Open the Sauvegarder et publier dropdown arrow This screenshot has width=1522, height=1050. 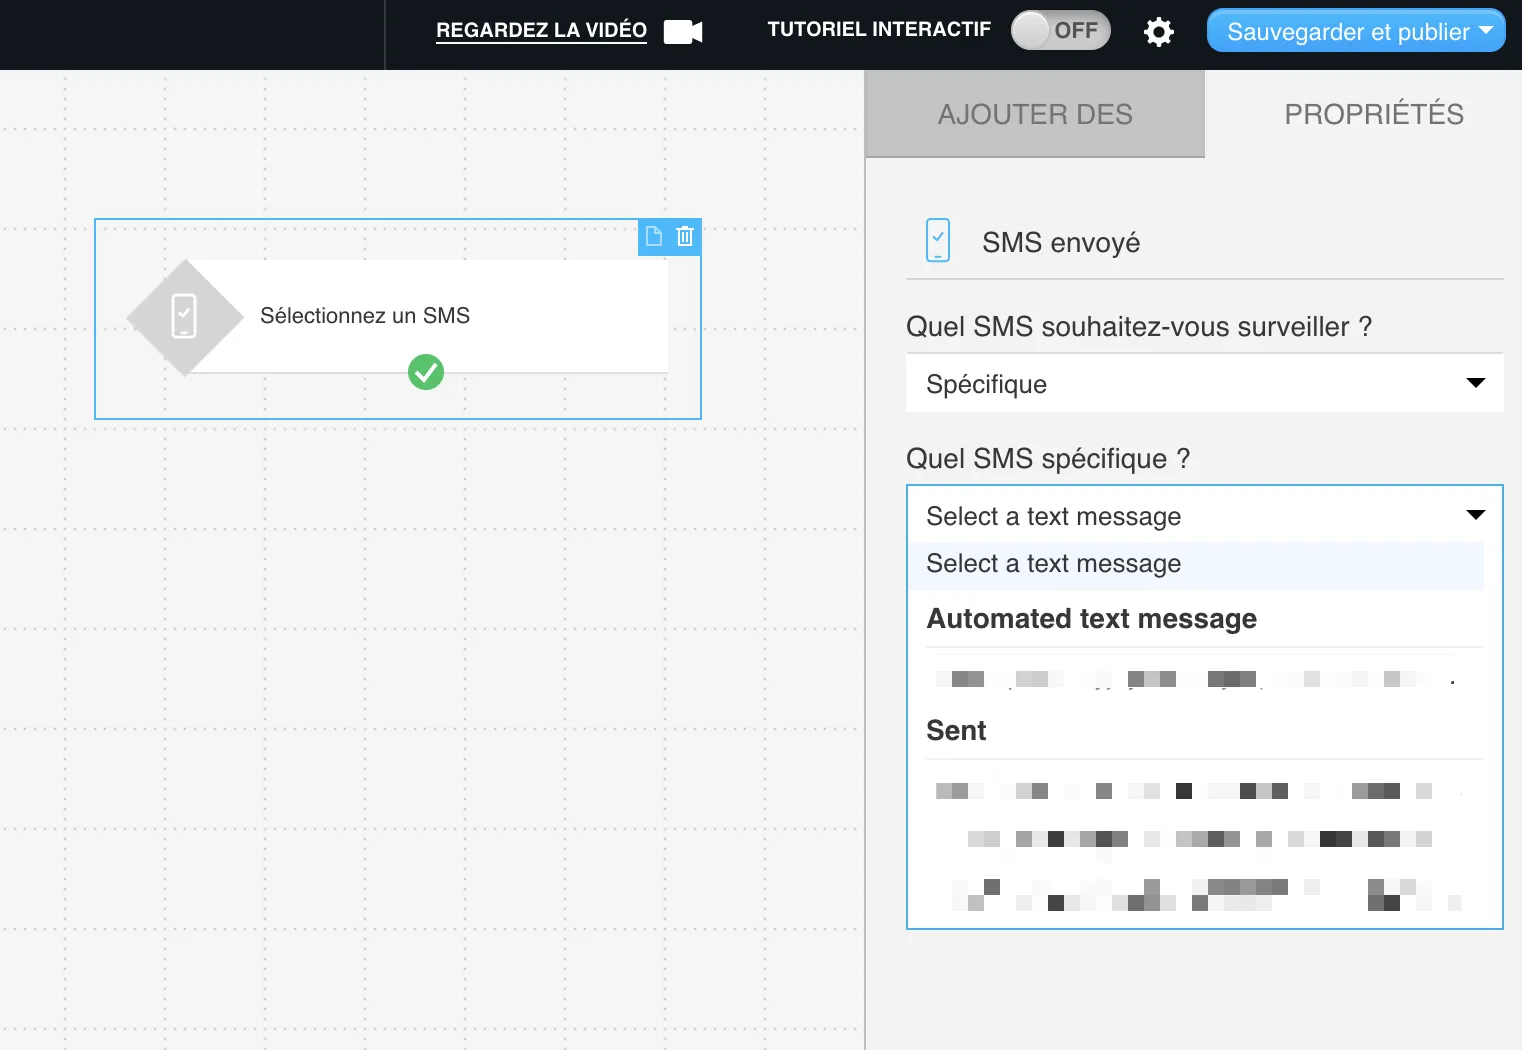1486,30
